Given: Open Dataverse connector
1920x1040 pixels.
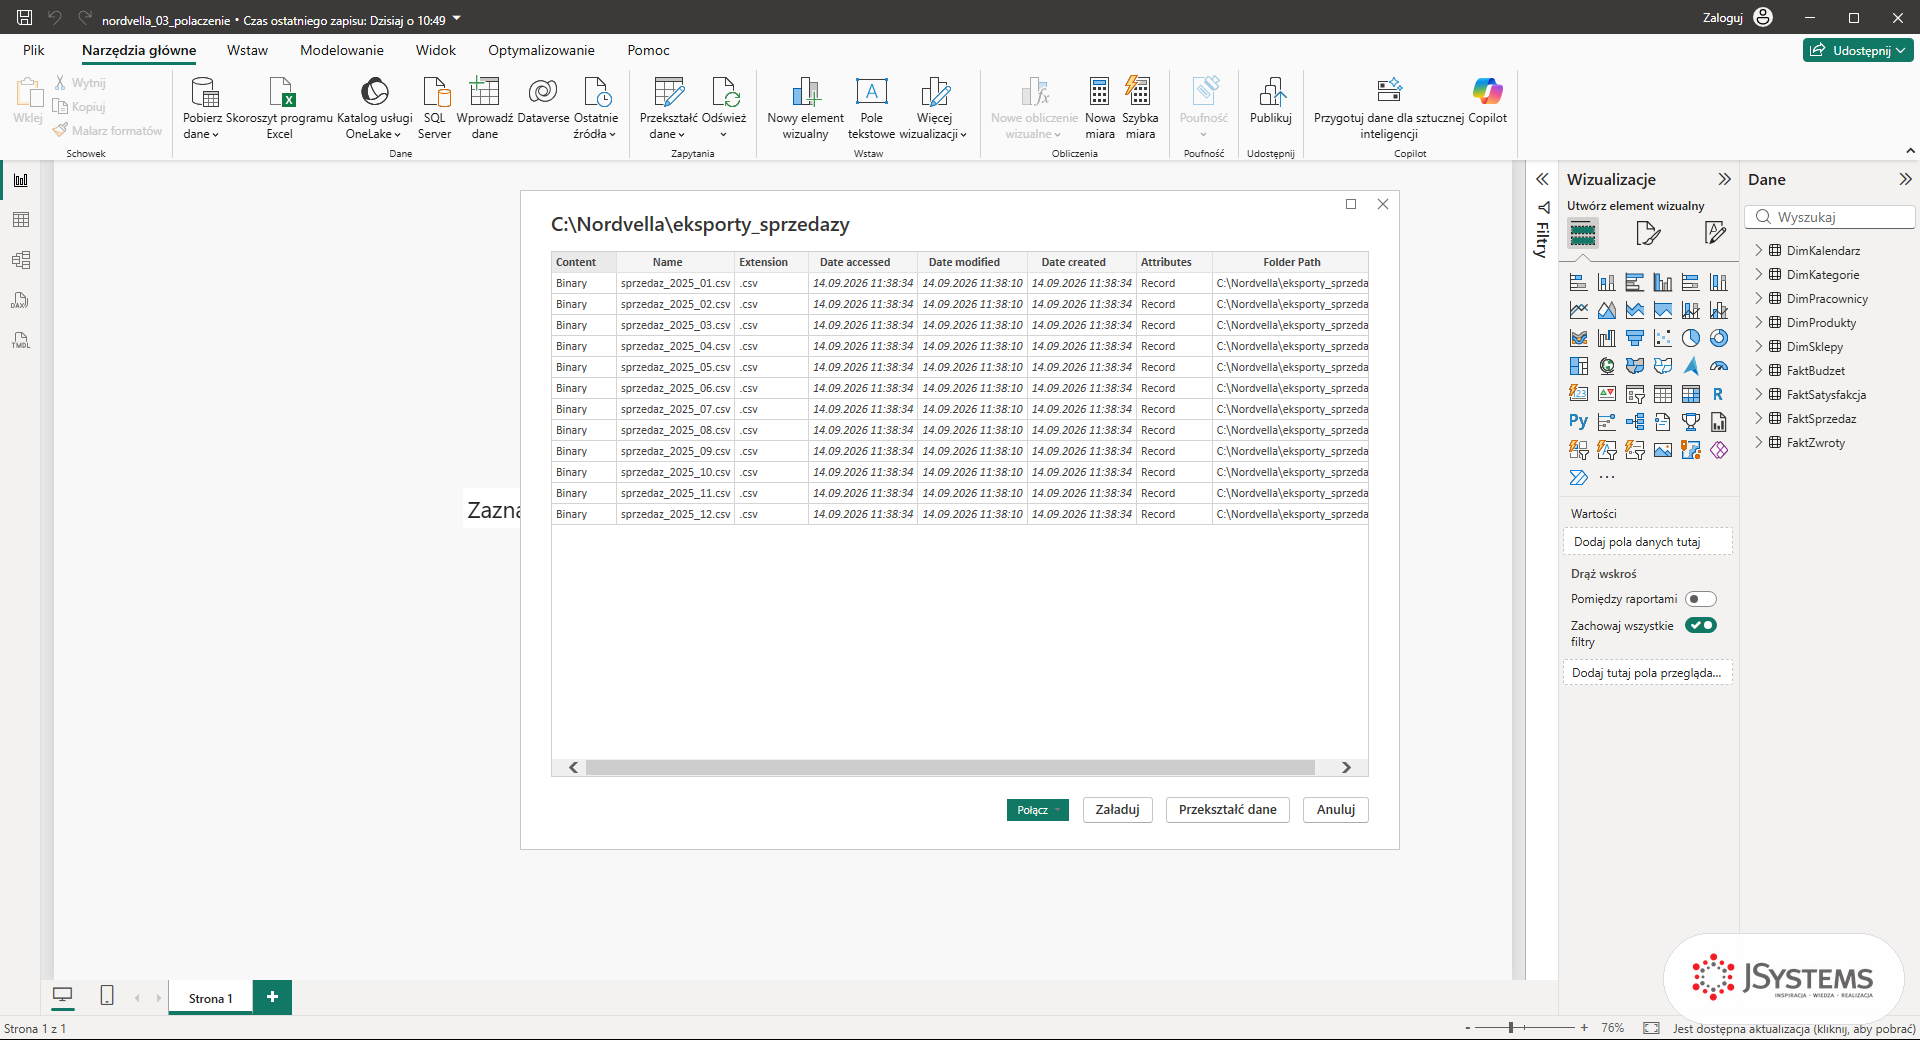Looking at the screenshot, I should pyautogui.click(x=543, y=100).
